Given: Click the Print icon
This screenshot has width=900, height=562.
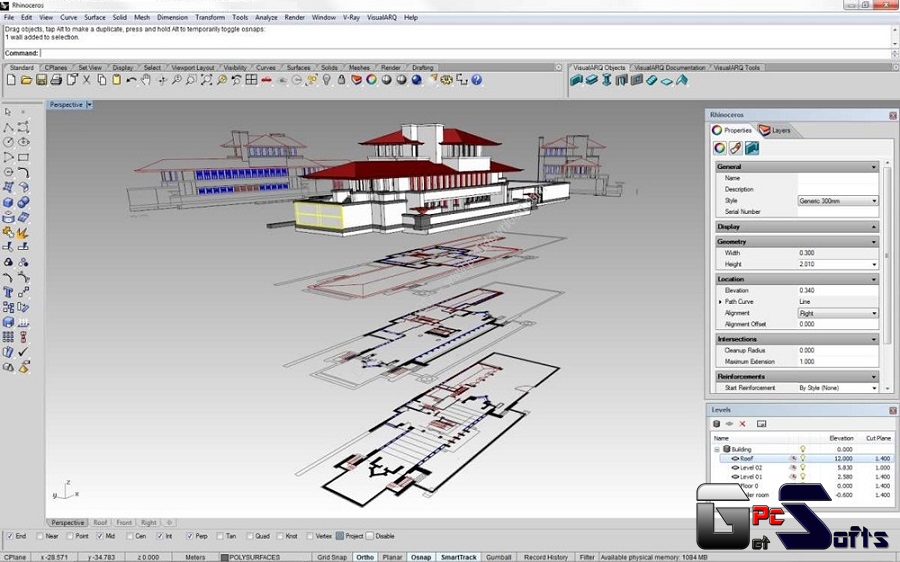Looking at the screenshot, I should click(x=56, y=80).
